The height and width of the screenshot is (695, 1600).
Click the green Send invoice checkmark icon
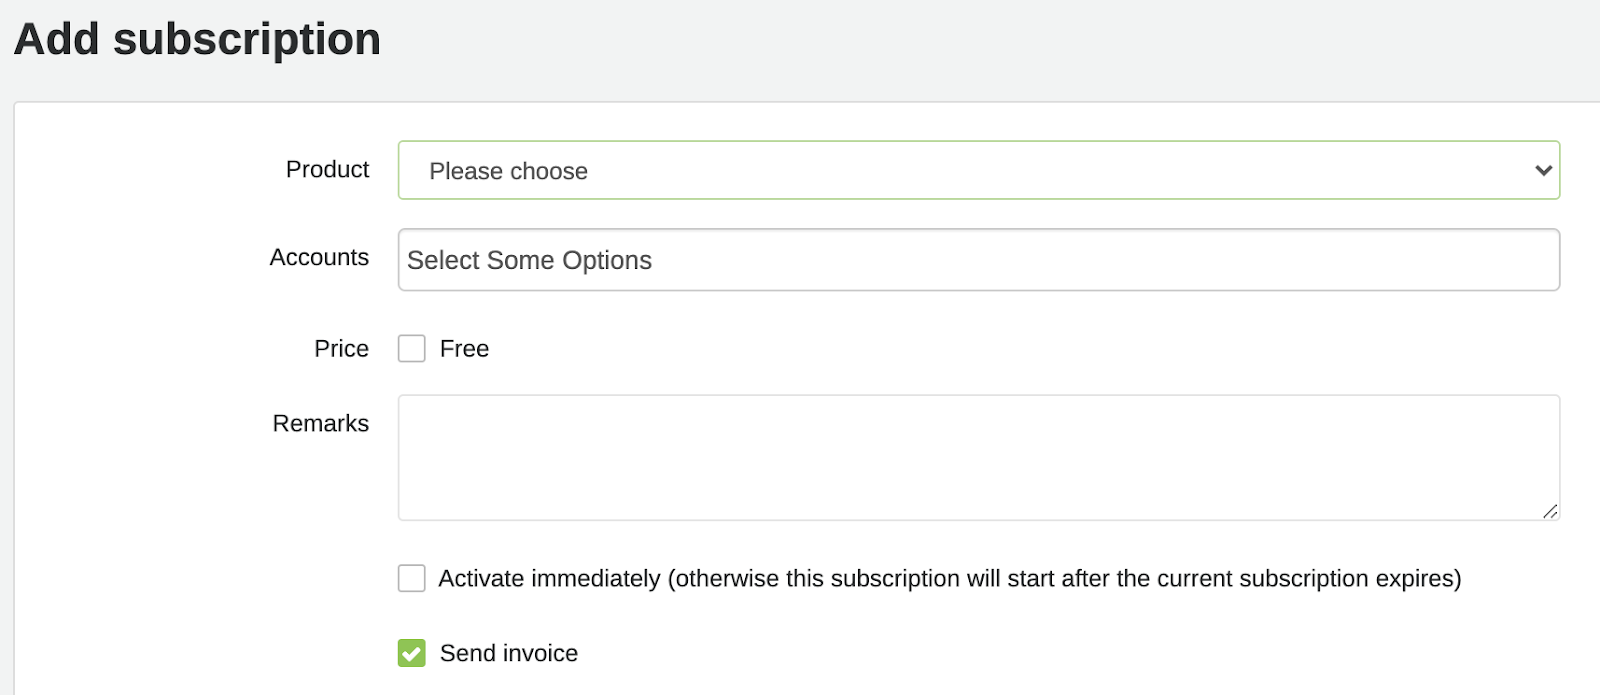(412, 653)
